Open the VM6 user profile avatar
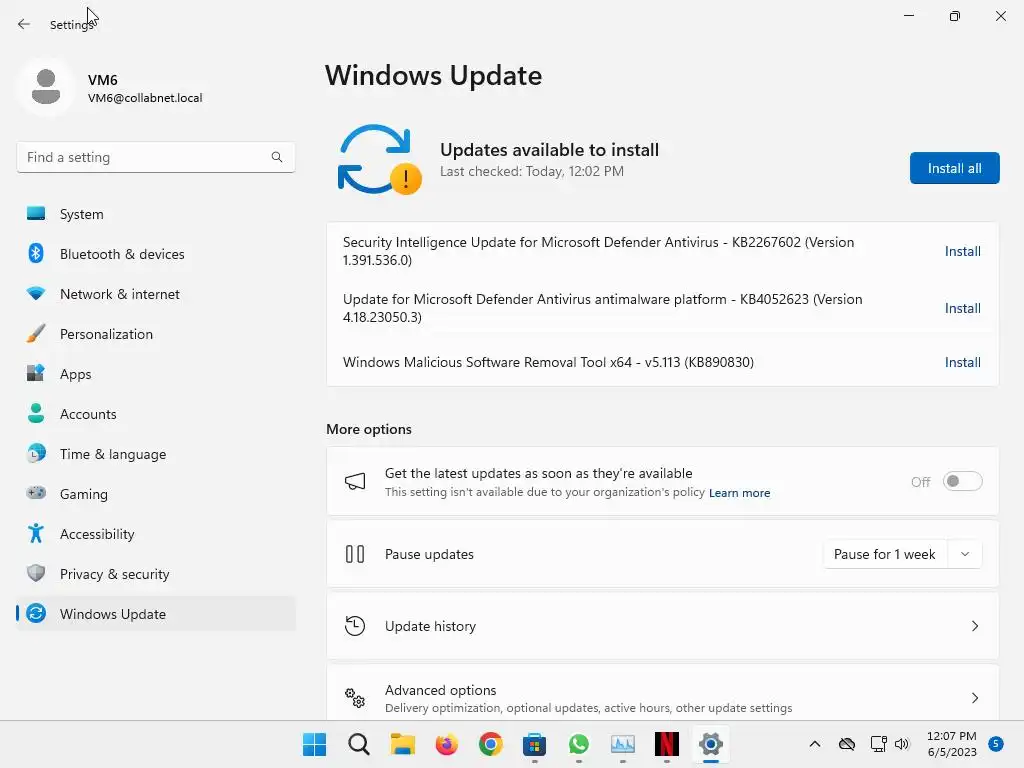Screen dimensions: 1024x768 [x=46, y=87]
